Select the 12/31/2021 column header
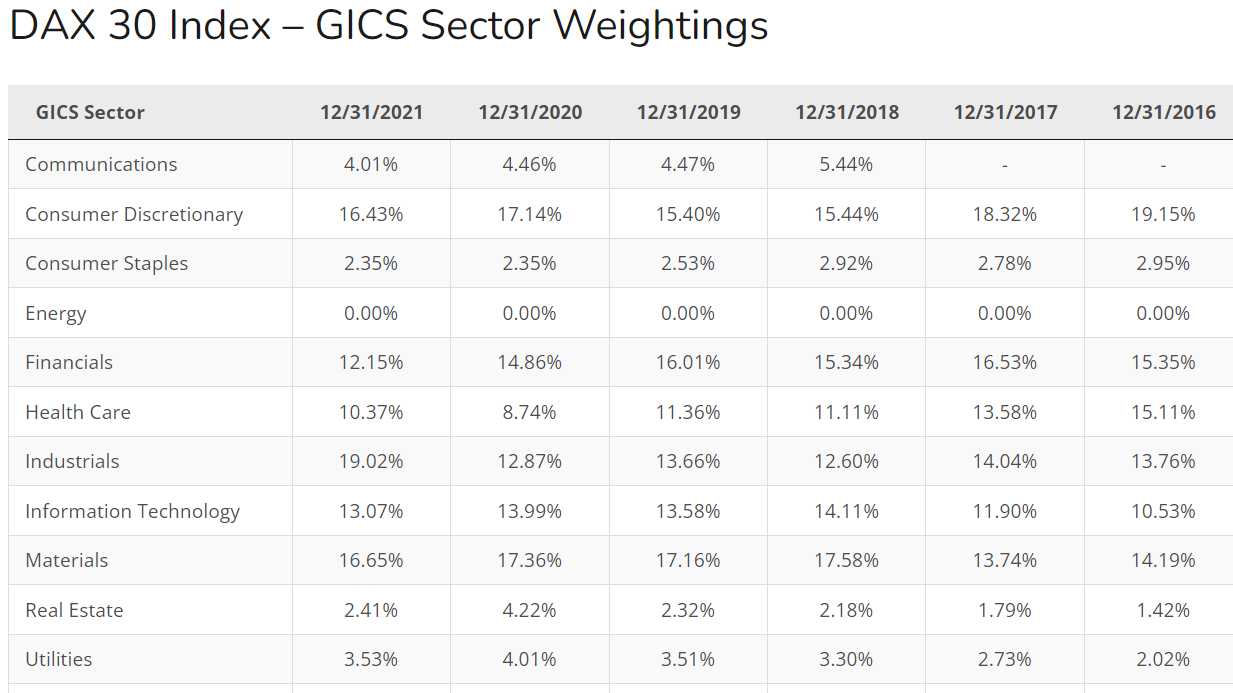The width and height of the screenshot is (1233, 693). [371, 113]
